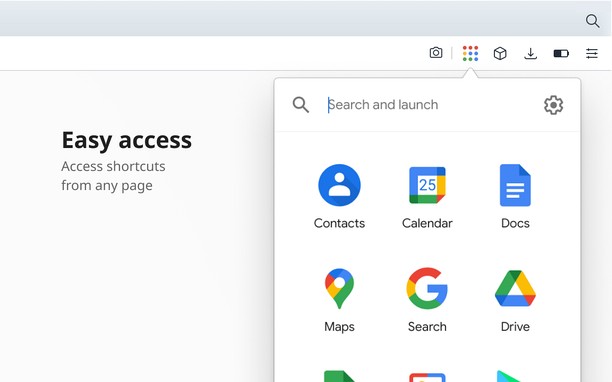The height and width of the screenshot is (382, 612).
Task: Click the colorful apps grid toolbar icon
Action: 470,53
